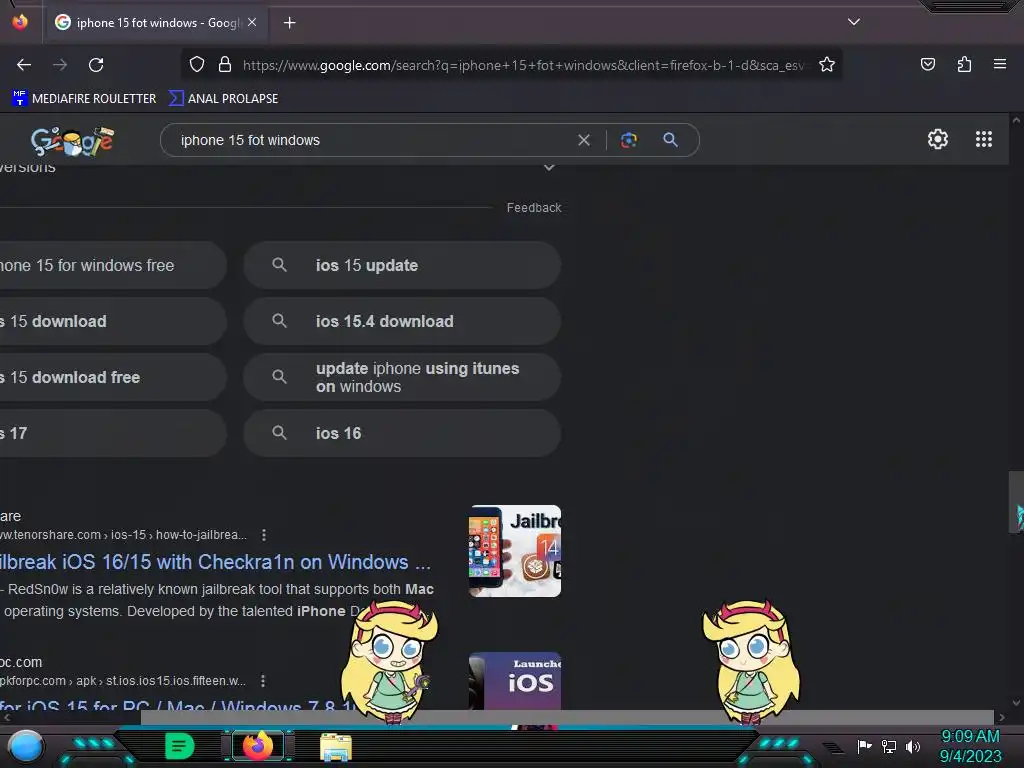Search related 'ios 15.4 download'
This screenshot has width=1024, height=768.
[x=402, y=321]
